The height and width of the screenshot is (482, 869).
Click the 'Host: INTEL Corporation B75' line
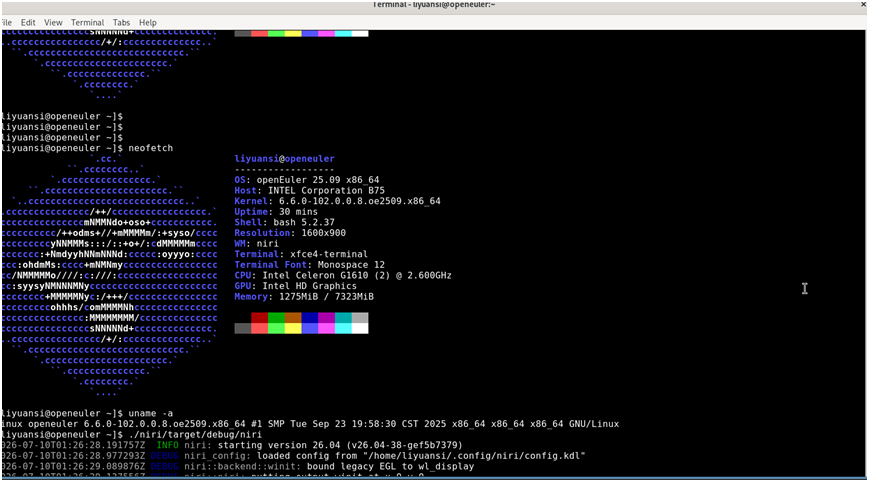click(309, 191)
